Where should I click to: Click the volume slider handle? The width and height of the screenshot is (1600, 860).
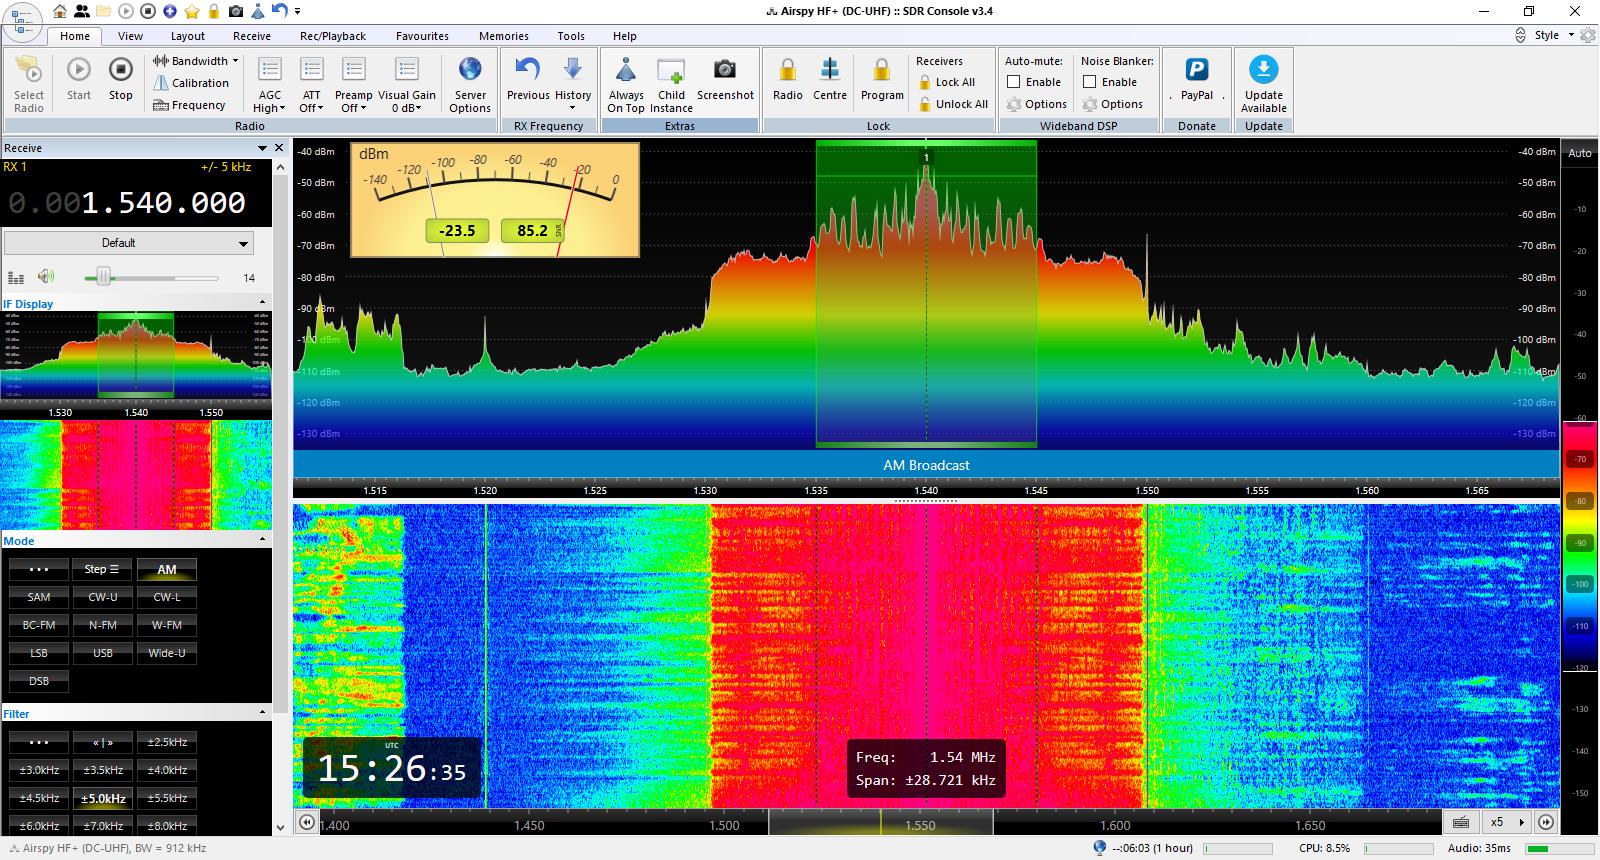[x=103, y=277]
